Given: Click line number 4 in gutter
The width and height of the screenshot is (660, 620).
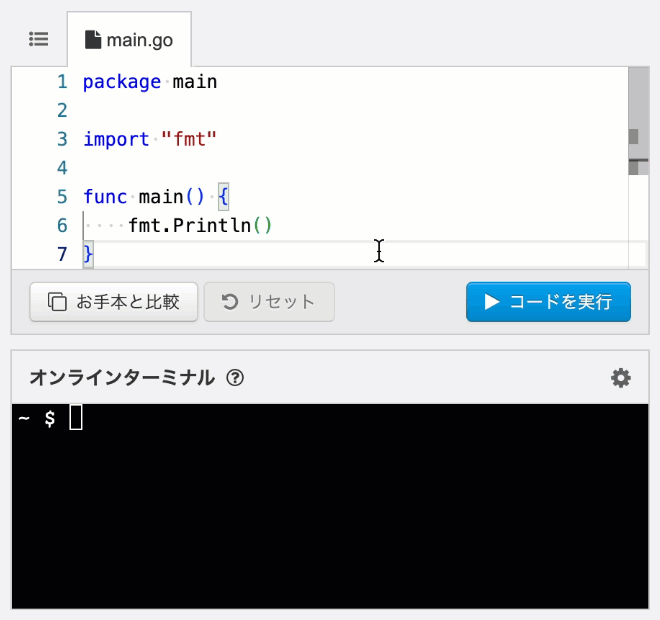Looking at the screenshot, I should (x=62, y=168).
